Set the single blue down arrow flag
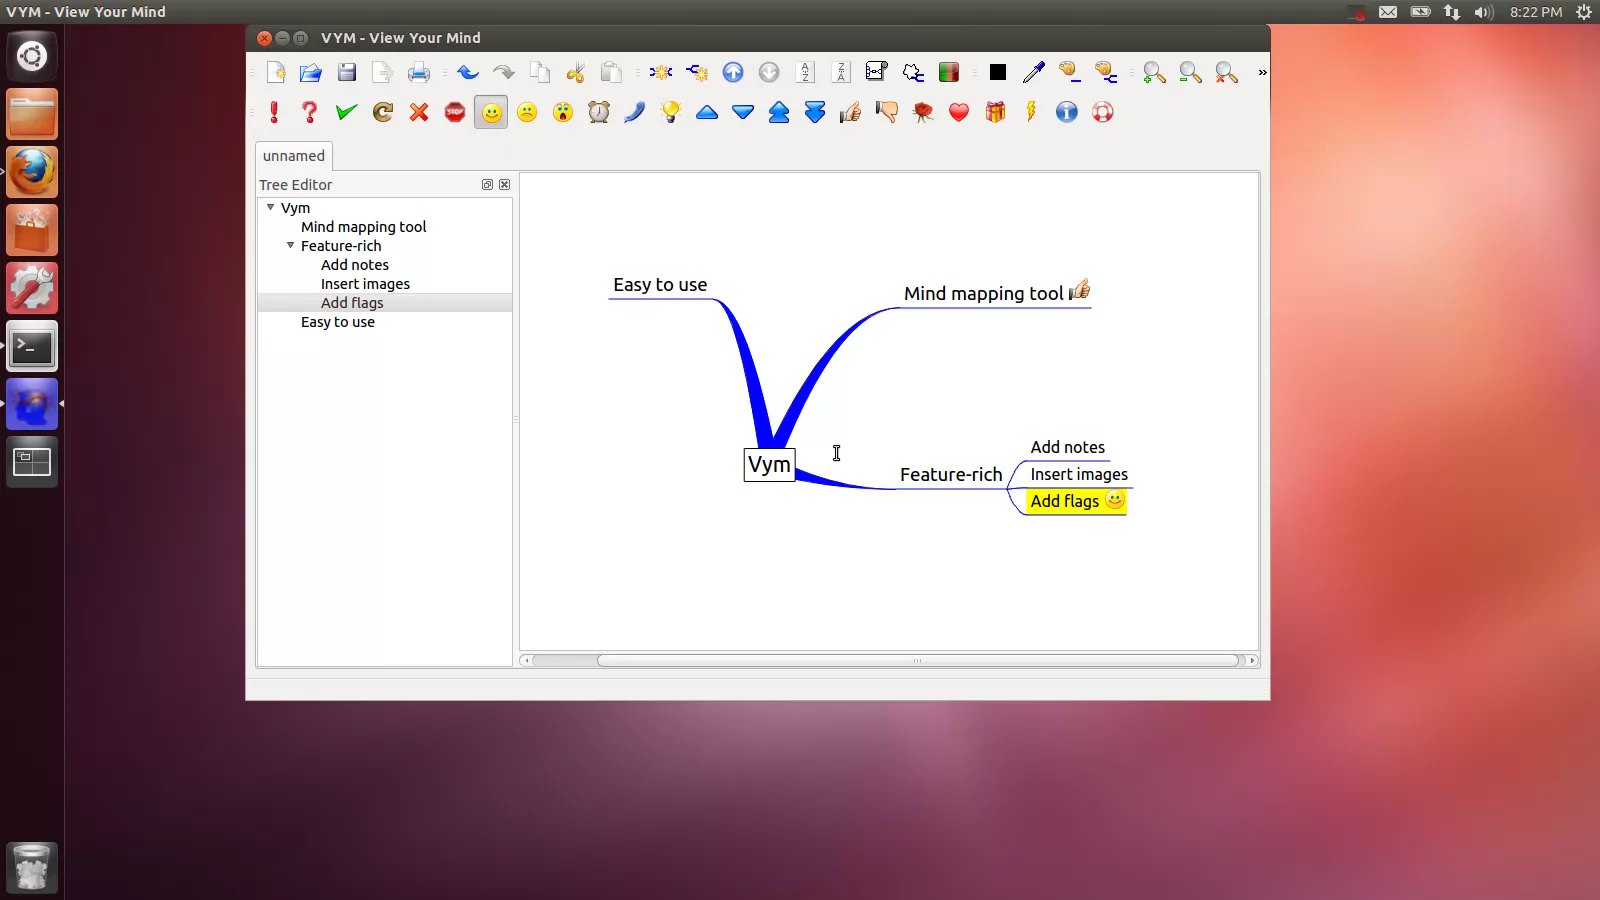The height and width of the screenshot is (900, 1600). [x=743, y=112]
